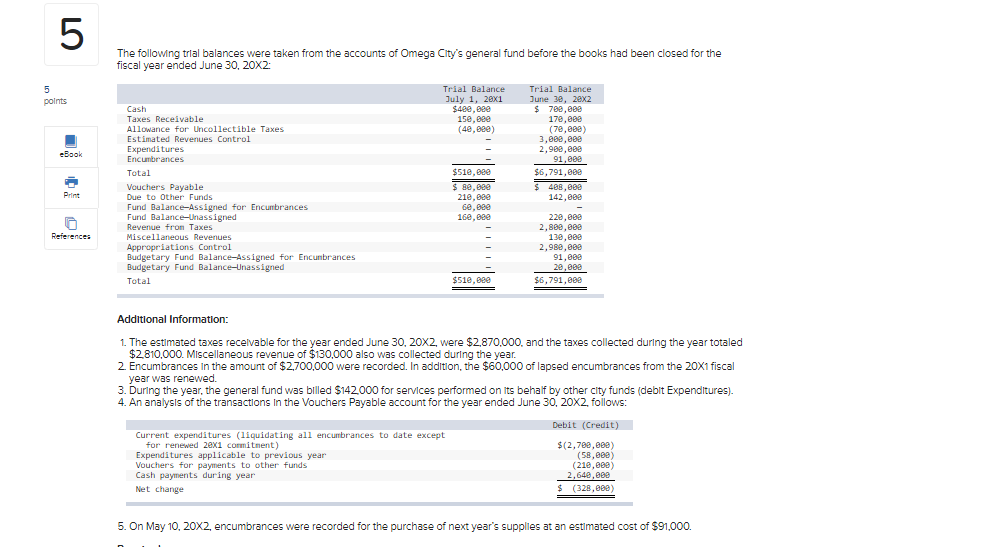
Task: Click 'Budgetary Fund Balance—Unassigned' label
Action: 205,267
